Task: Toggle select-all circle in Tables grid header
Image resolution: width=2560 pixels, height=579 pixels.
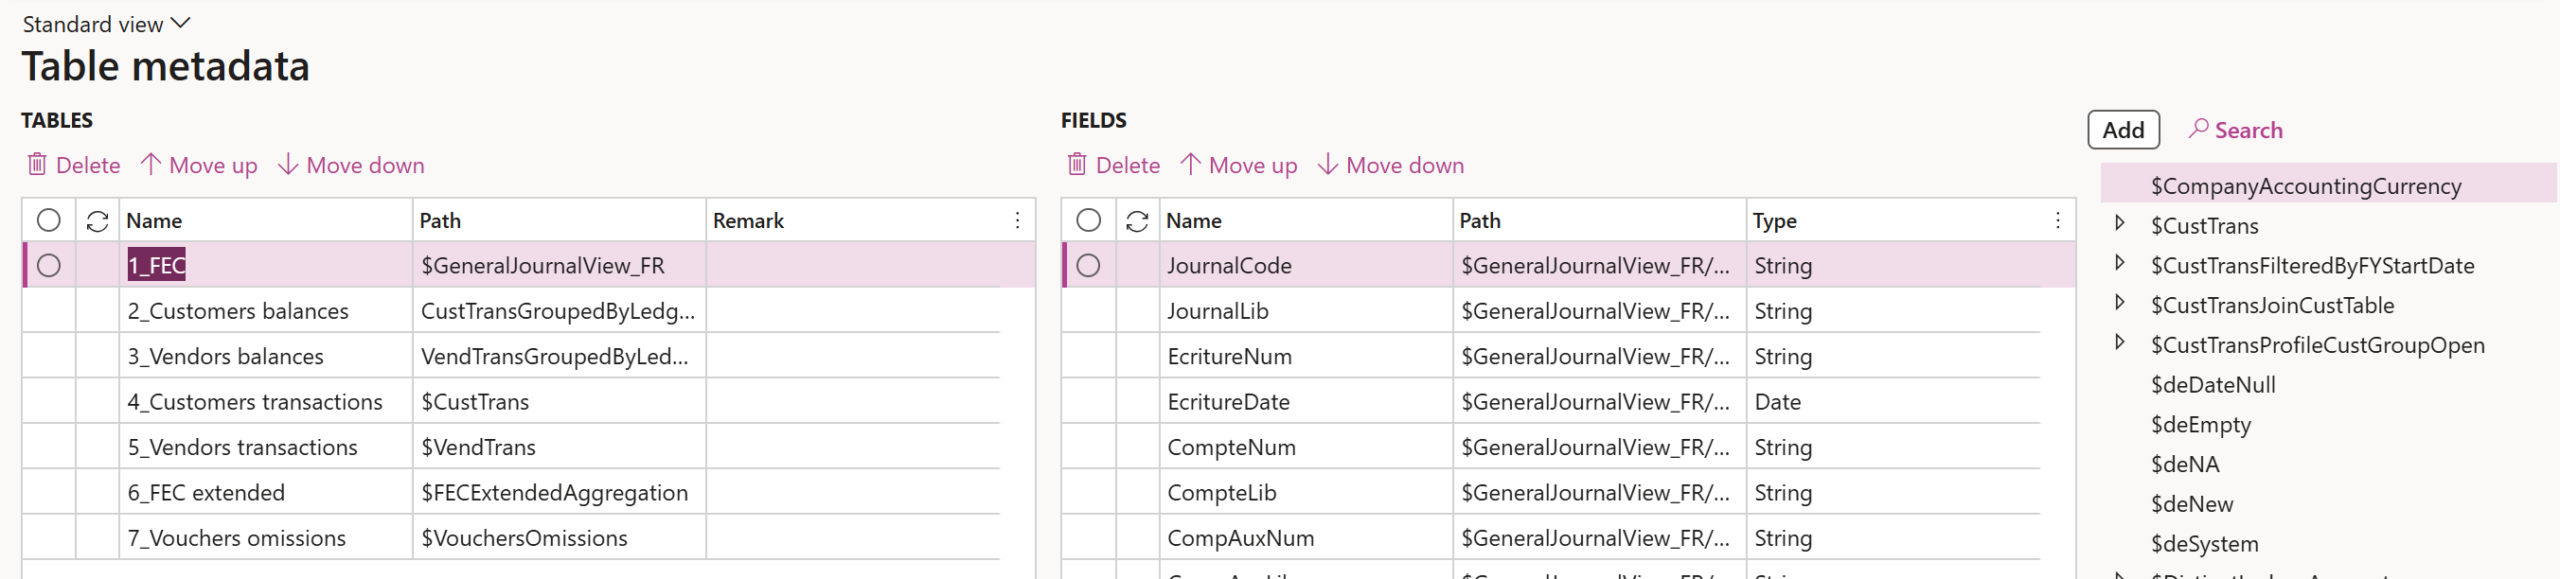Action: coord(49,221)
